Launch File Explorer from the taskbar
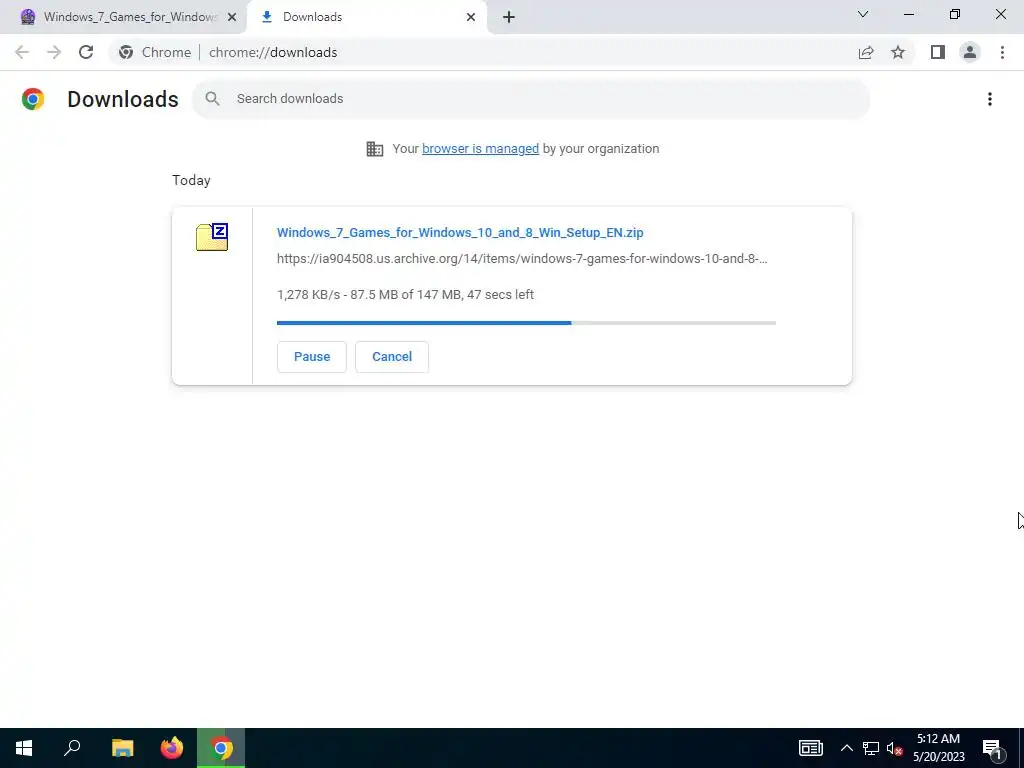 click(122, 748)
